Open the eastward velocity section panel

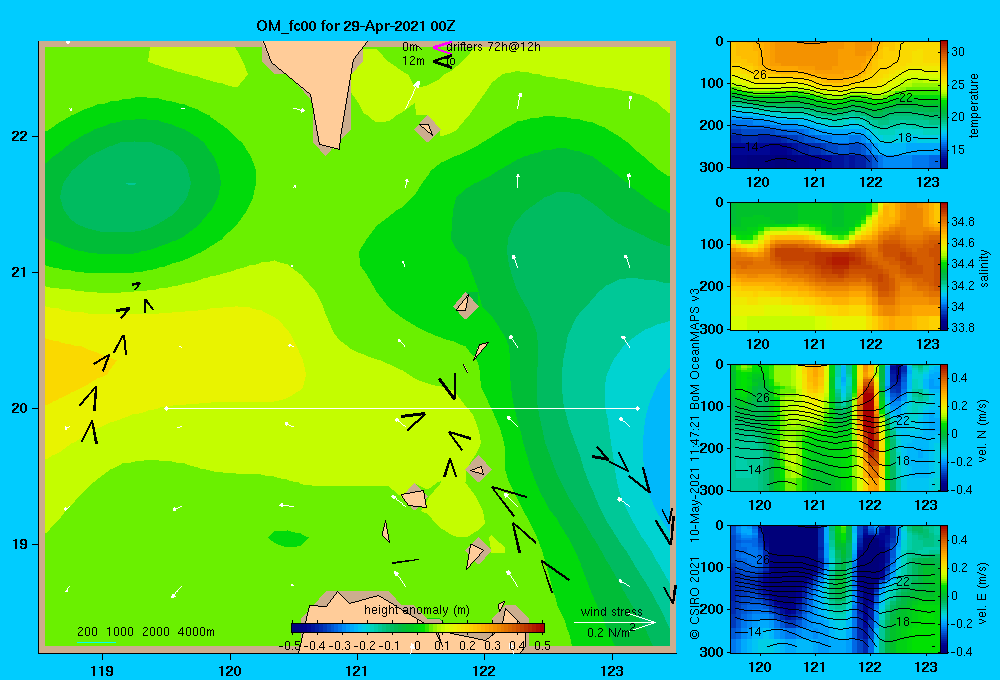(x=834, y=589)
